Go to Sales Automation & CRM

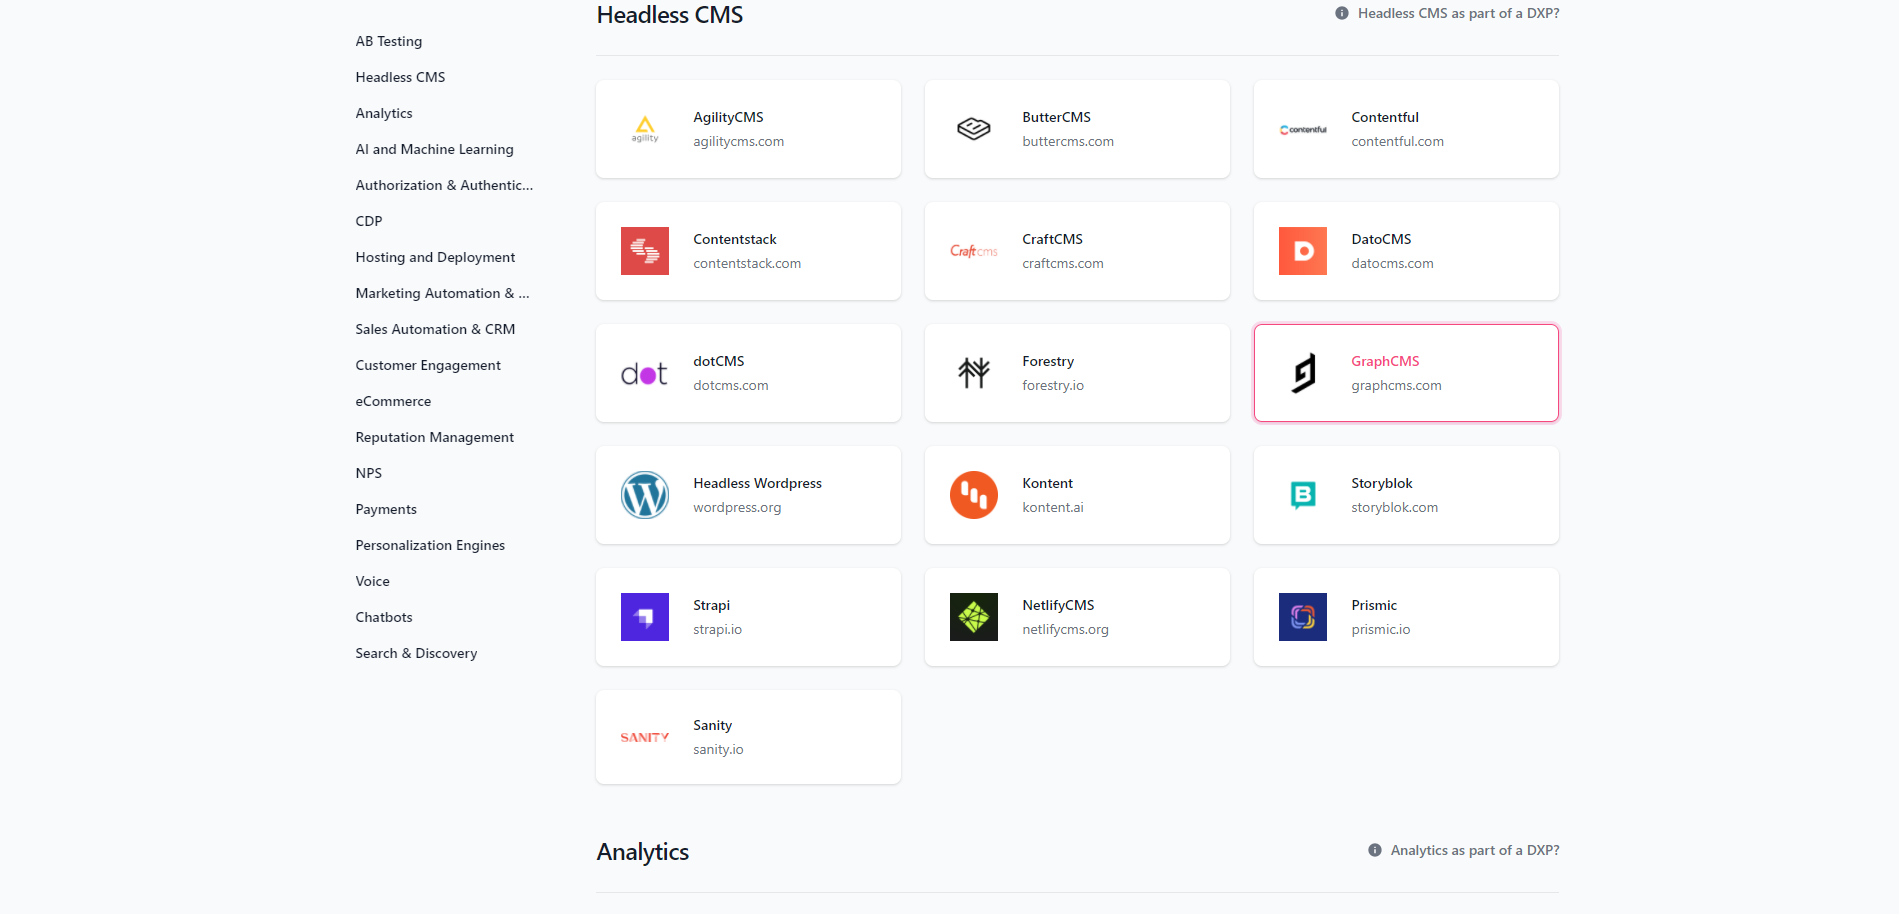[x=435, y=329]
